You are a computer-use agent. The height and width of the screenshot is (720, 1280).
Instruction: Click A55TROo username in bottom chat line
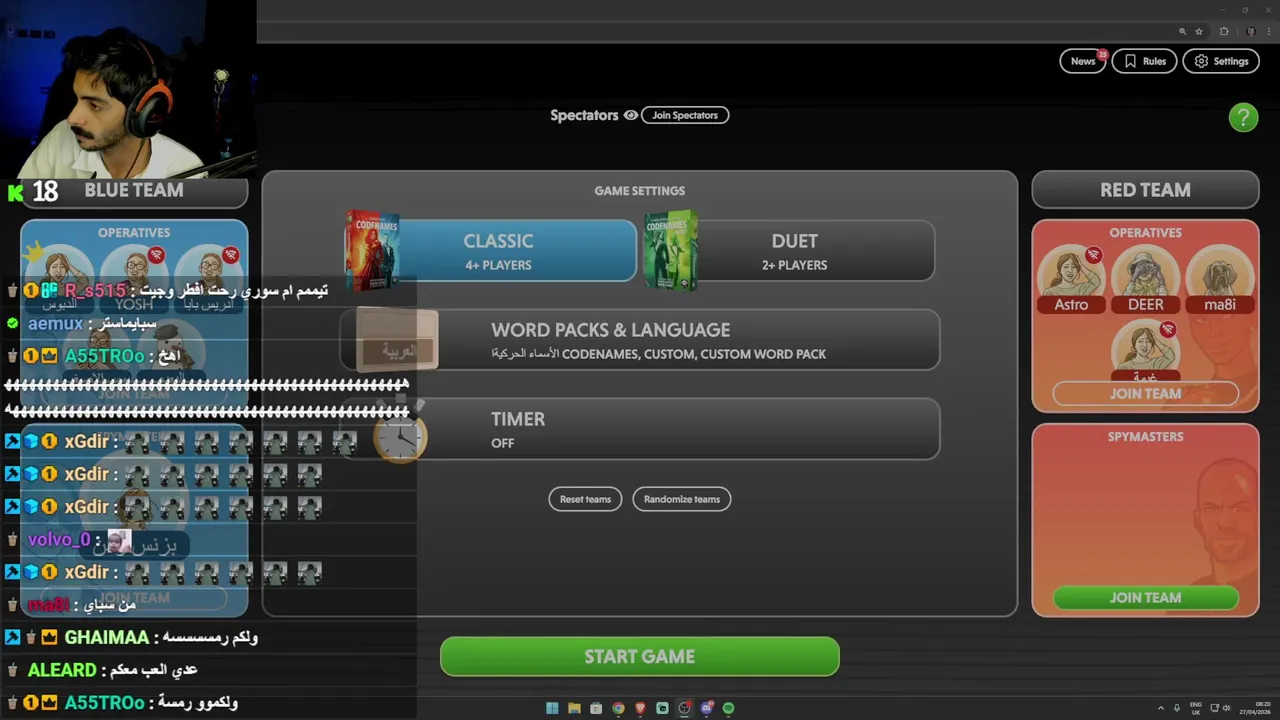tap(104, 703)
